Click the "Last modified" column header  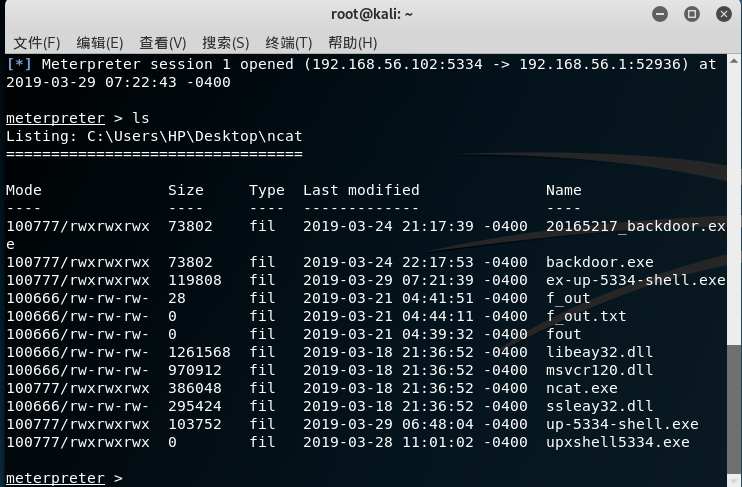(x=361, y=190)
